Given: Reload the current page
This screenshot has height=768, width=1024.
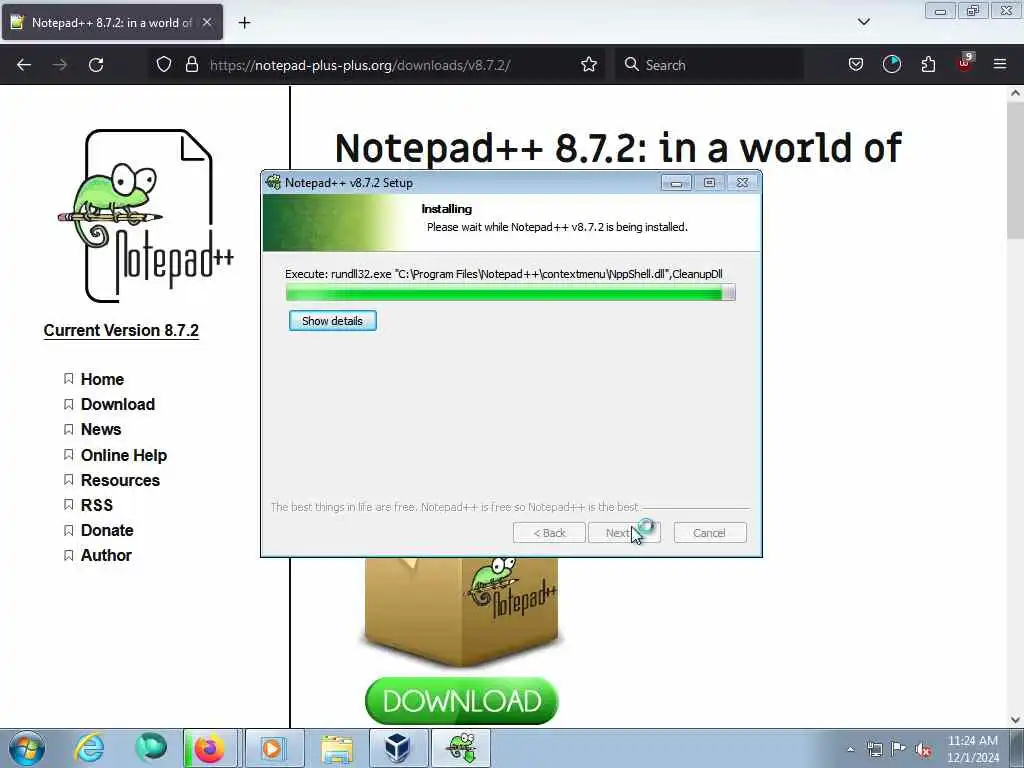Looking at the screenshot, I should 96,65.
